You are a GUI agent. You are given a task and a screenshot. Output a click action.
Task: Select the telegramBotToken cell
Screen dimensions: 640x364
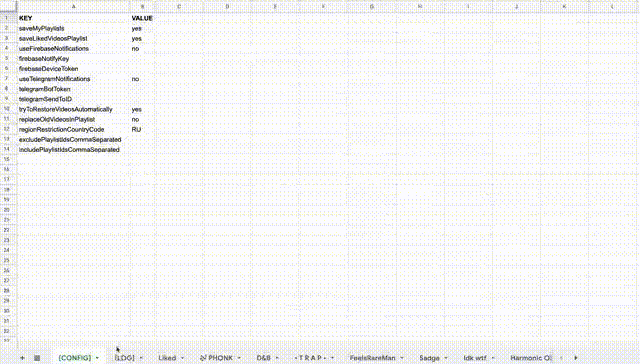click(73, 89)
